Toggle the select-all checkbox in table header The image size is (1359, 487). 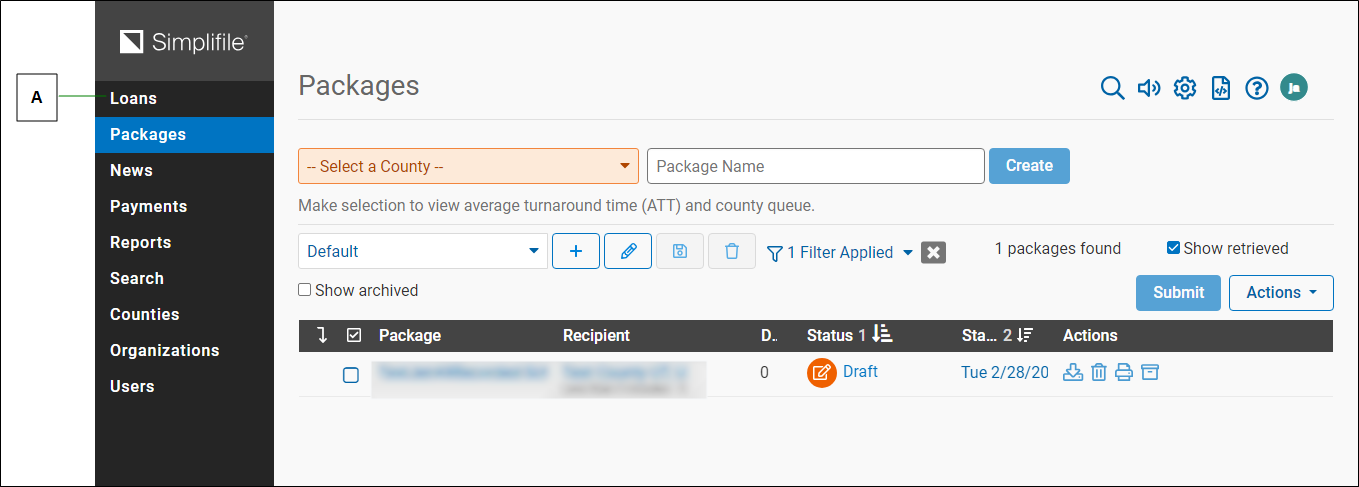tap(354, 336)
